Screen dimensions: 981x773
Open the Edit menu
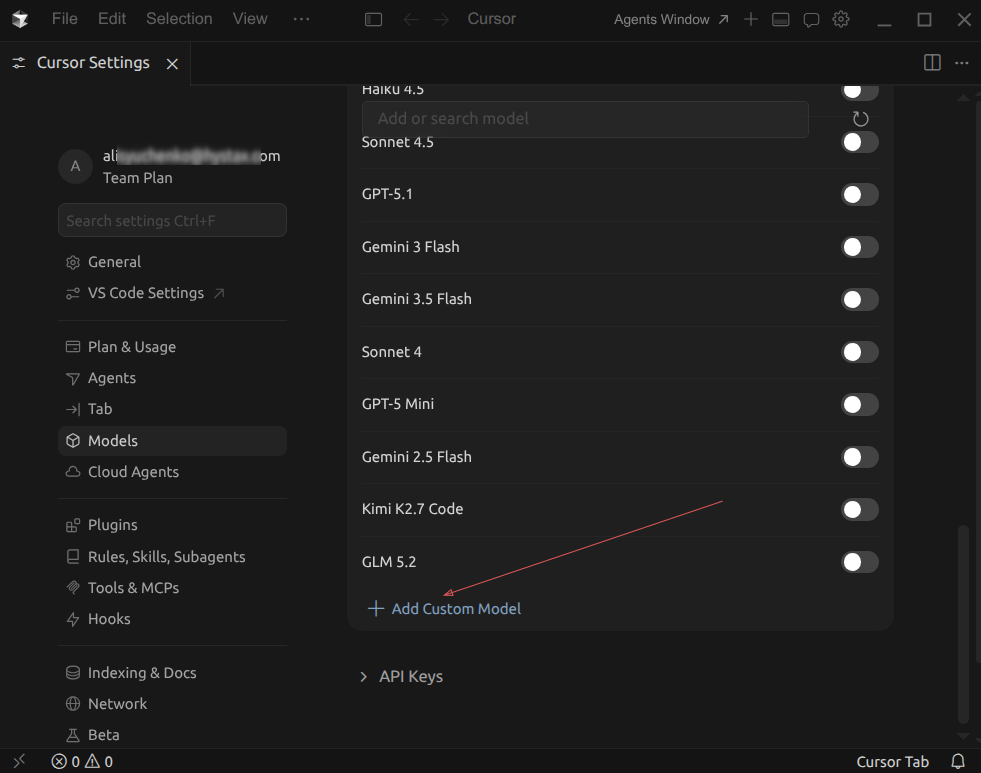(112, 19)
